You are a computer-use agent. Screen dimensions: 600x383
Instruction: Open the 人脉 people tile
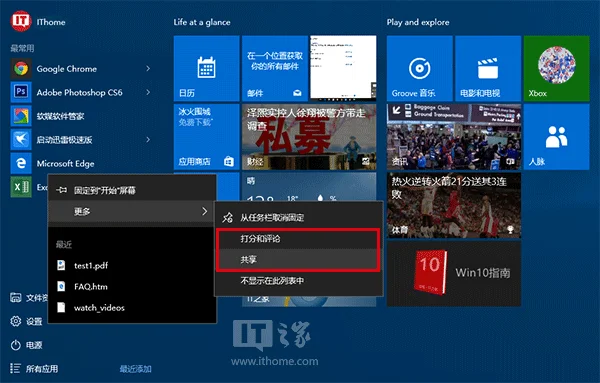tap(556, 137)
